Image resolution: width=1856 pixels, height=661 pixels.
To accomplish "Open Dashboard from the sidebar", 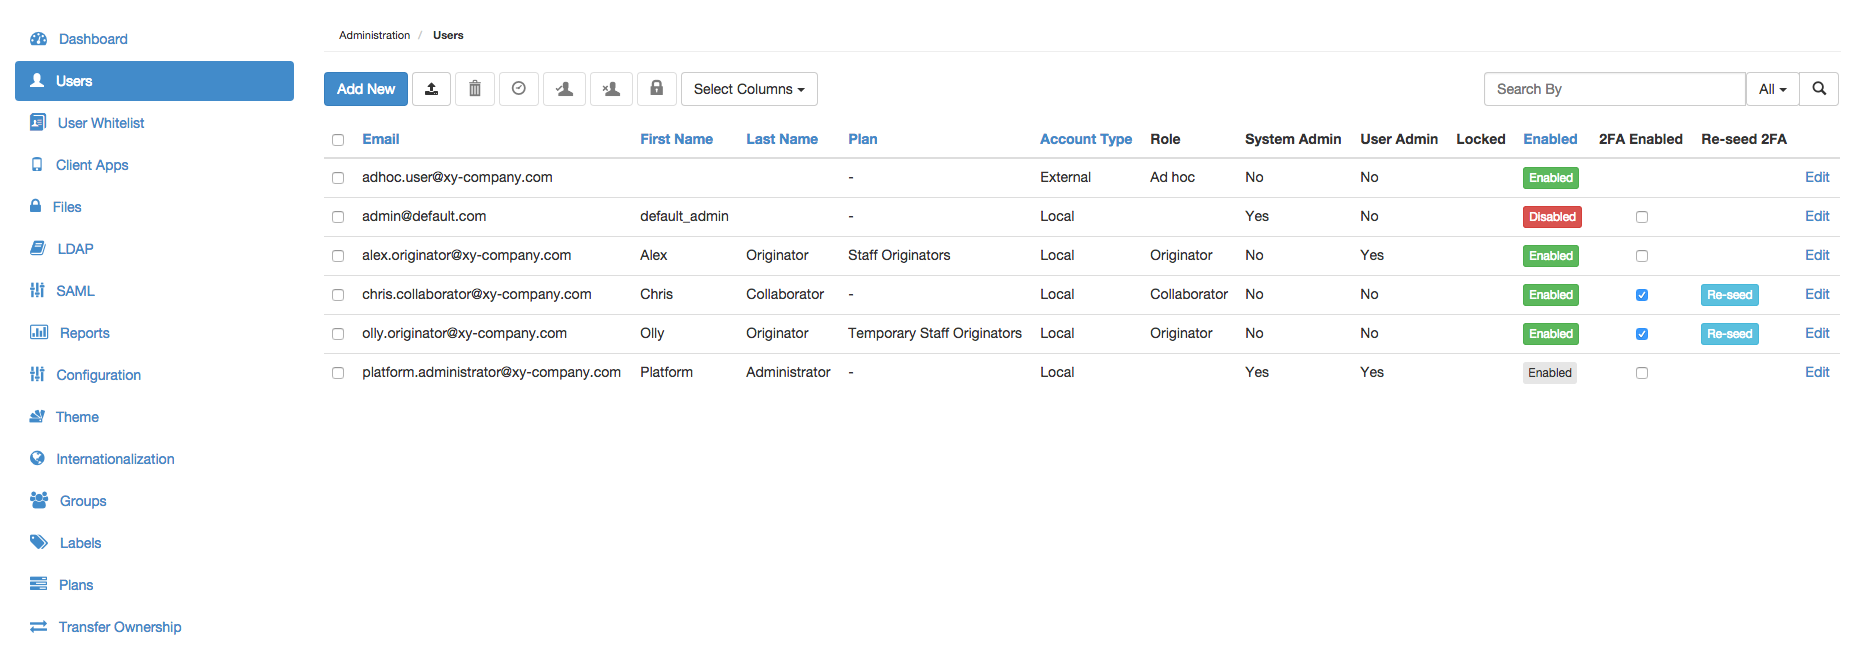I will coord(92,39).
